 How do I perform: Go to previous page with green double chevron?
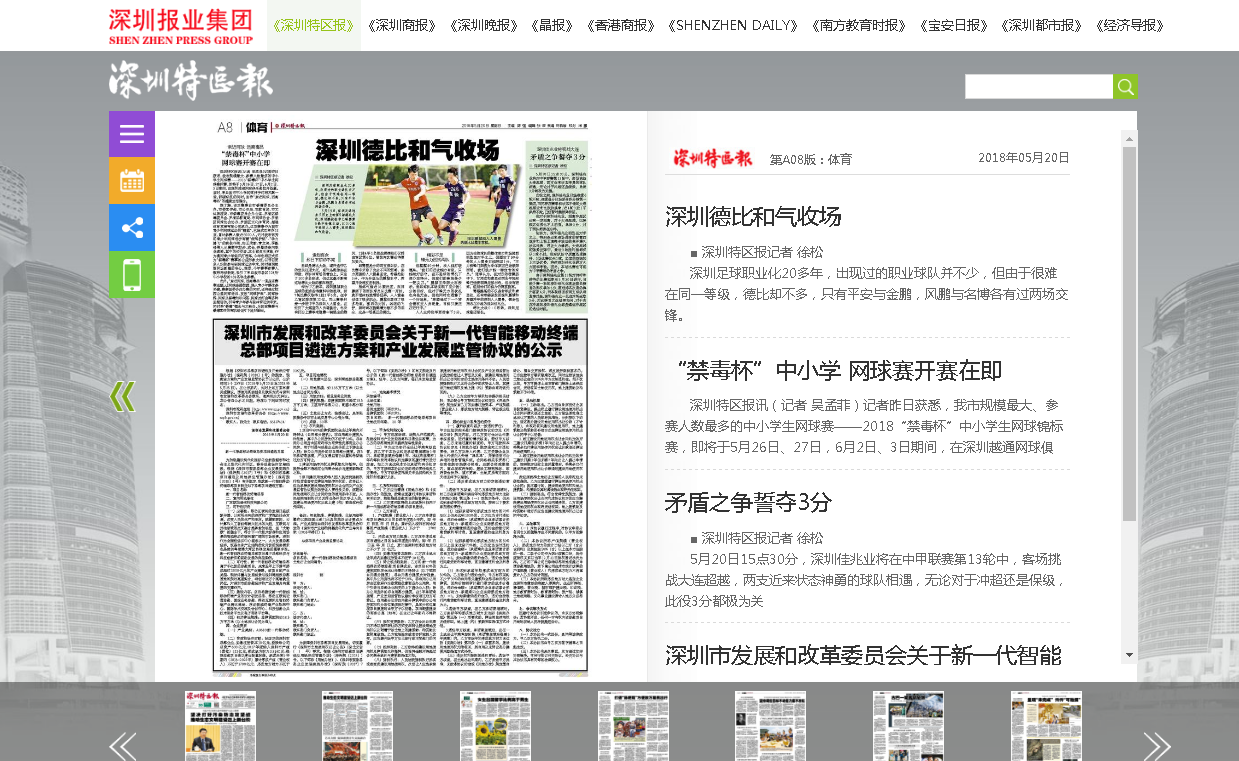122,397
